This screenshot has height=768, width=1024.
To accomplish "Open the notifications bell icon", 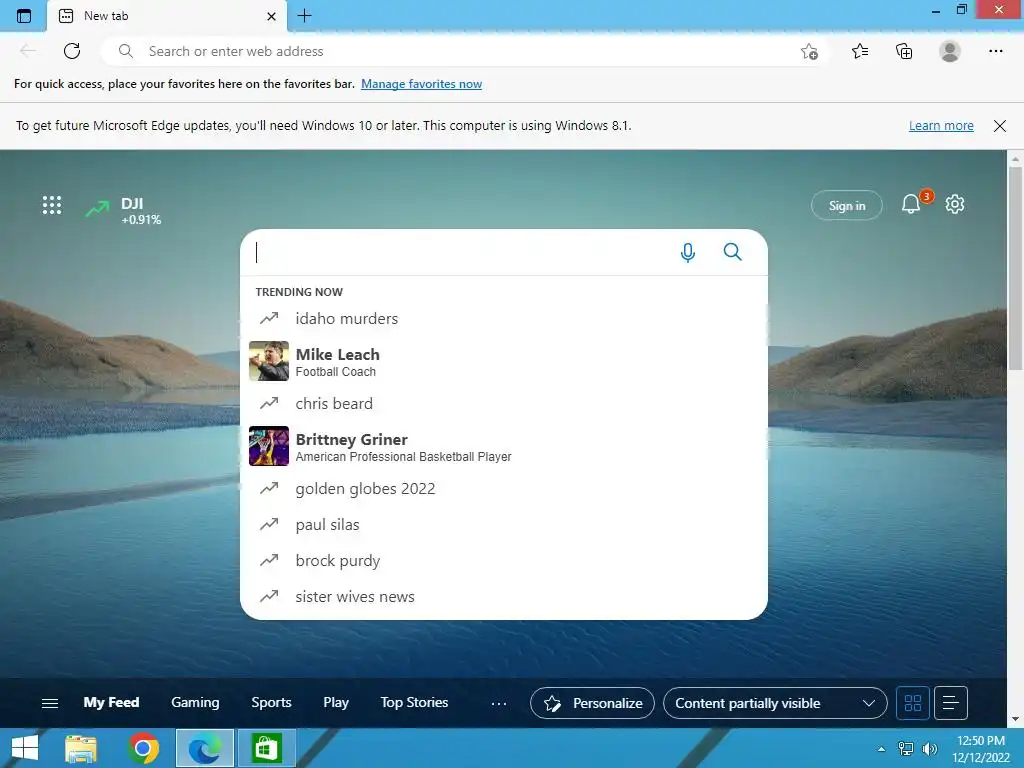I will click(x=912, y=204).
